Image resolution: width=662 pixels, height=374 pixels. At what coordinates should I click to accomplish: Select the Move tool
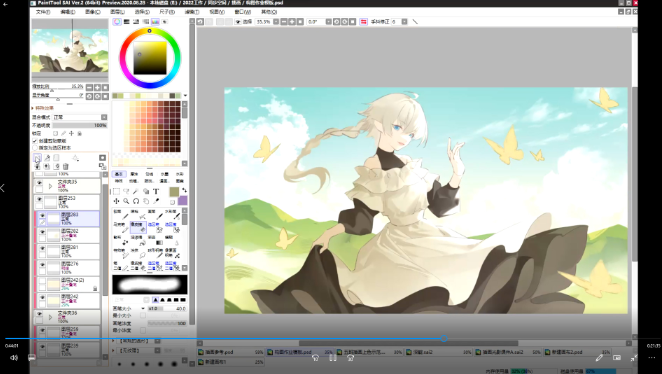117,201
